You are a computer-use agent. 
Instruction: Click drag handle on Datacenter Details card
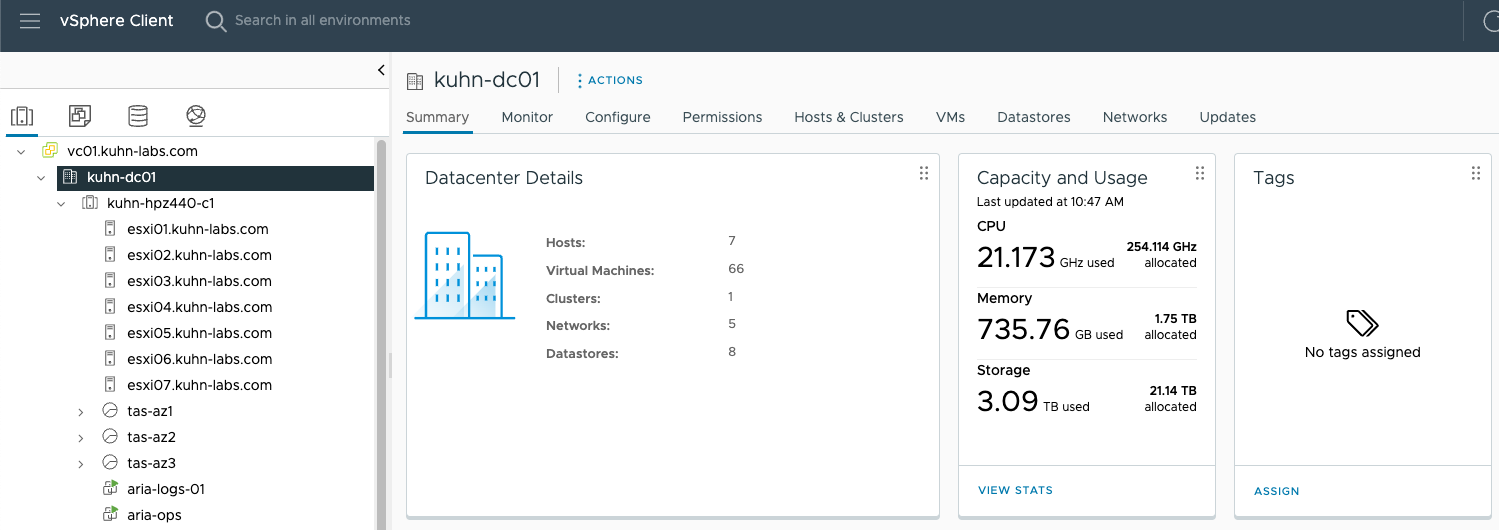(x=923, y=173)
